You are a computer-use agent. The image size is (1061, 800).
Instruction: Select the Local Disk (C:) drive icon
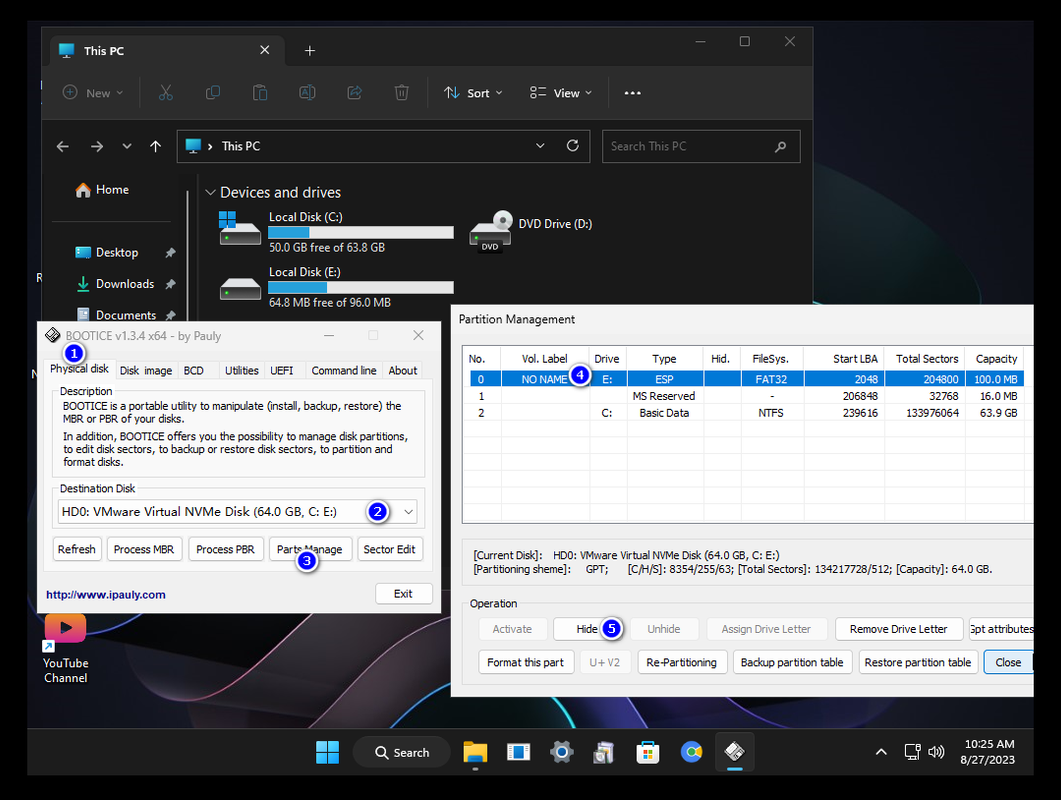pos(240,228)
